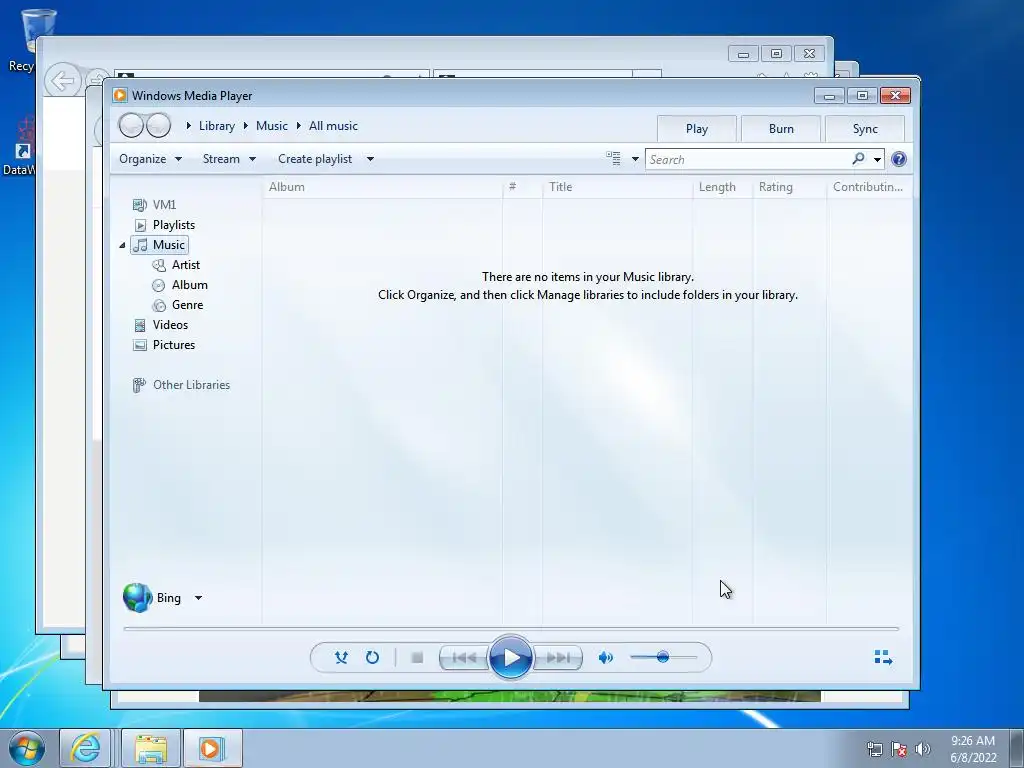Mute the volume speaker icon
The height and width of the screenshot is (768, 1024).
pyautogui.click(x=605, y=658)
